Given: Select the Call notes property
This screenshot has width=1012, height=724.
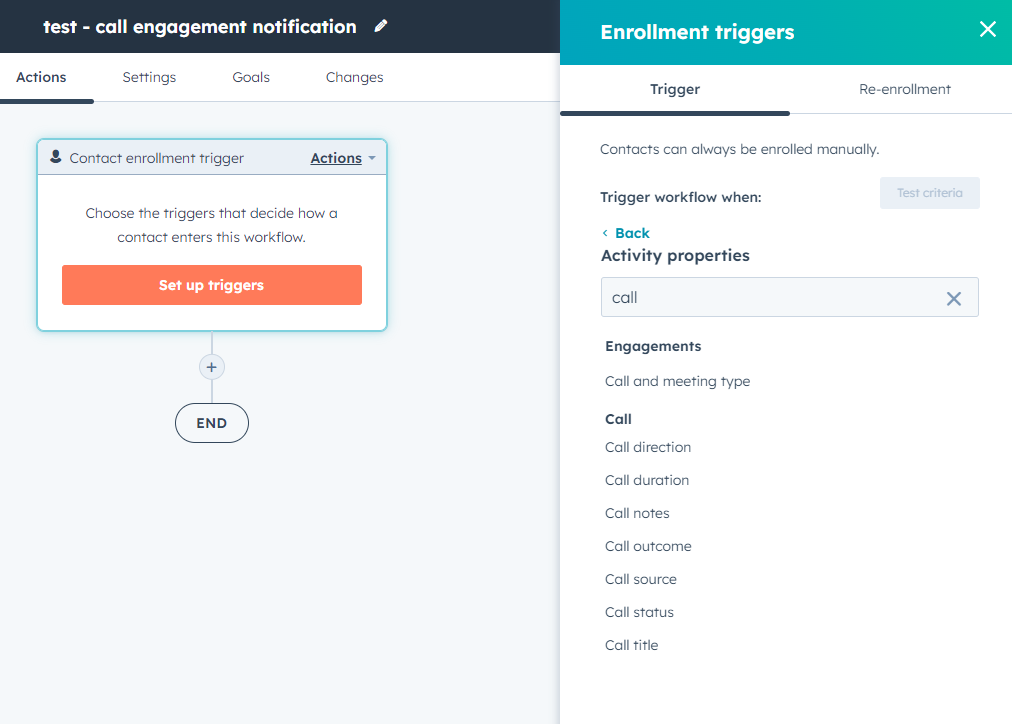Looking at the screenshot, I should tap(637, 513).
